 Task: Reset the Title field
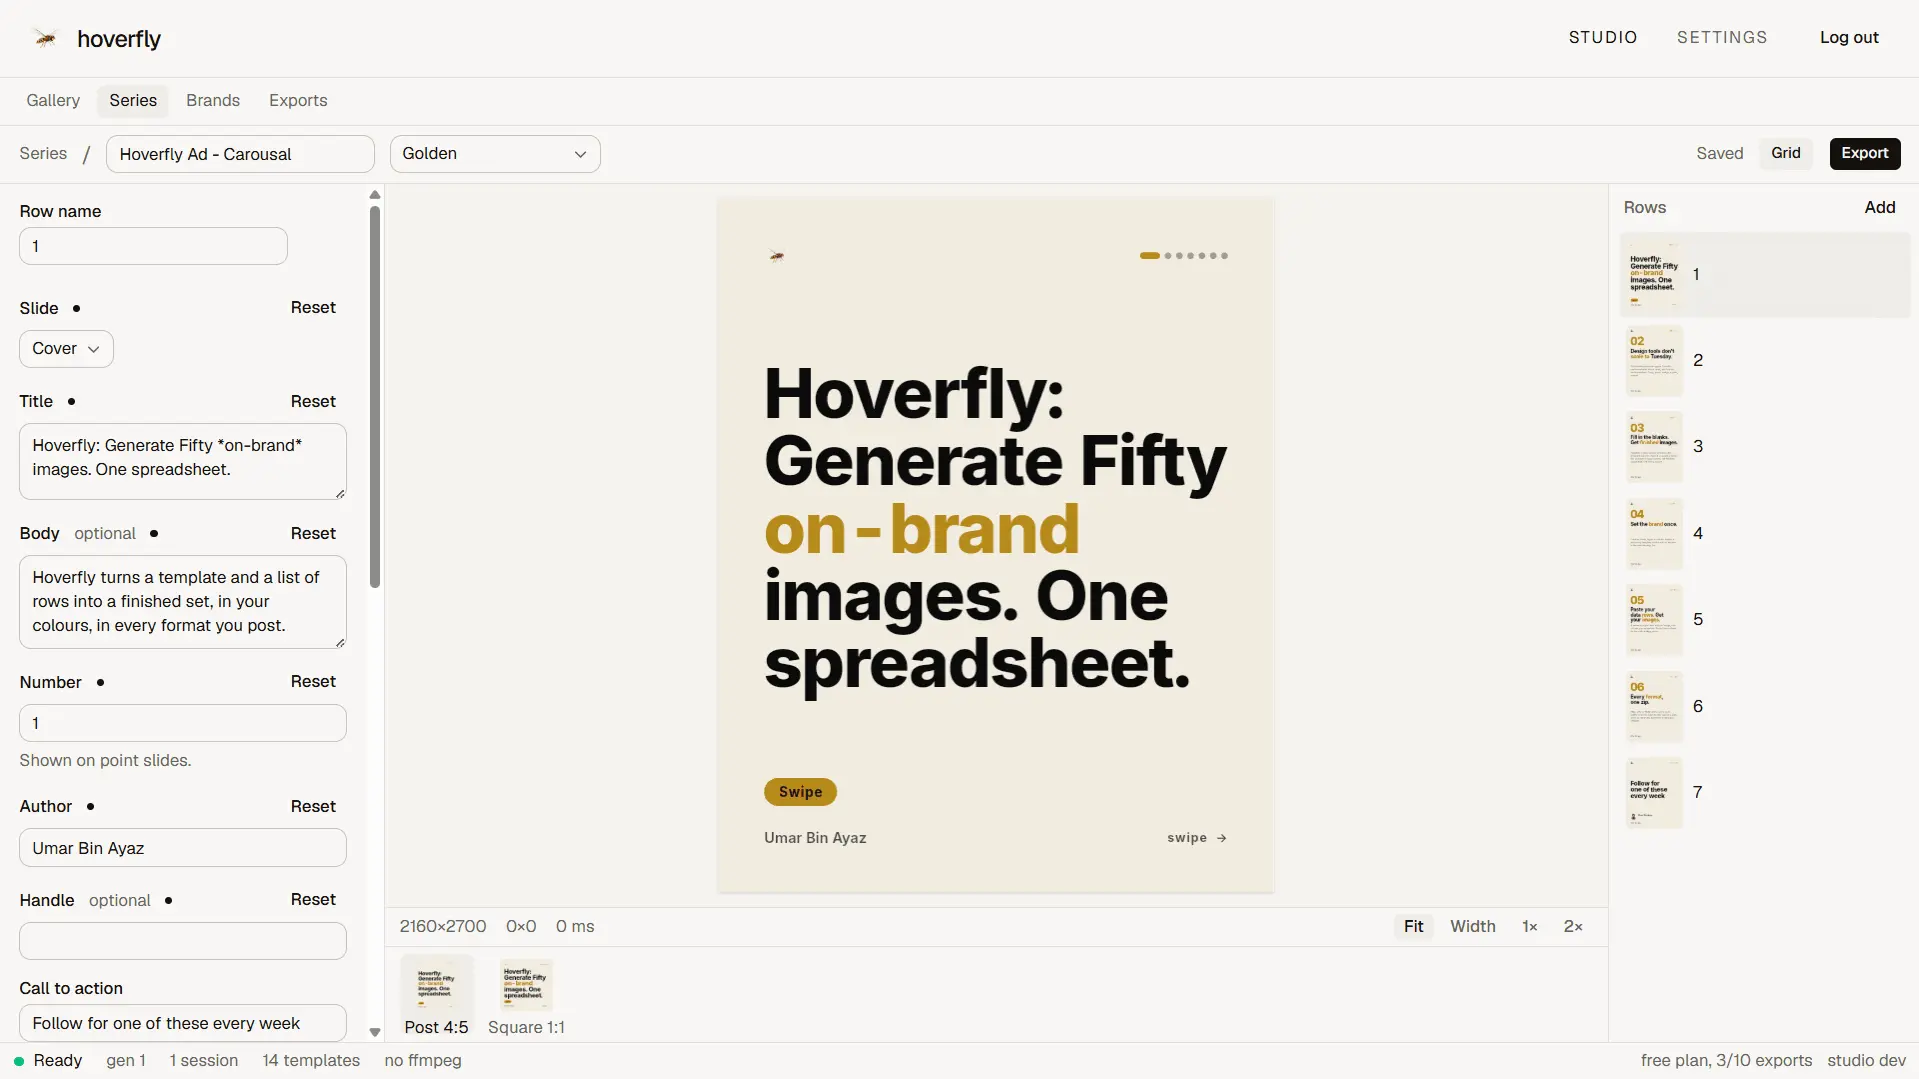(x=313, y=402)
